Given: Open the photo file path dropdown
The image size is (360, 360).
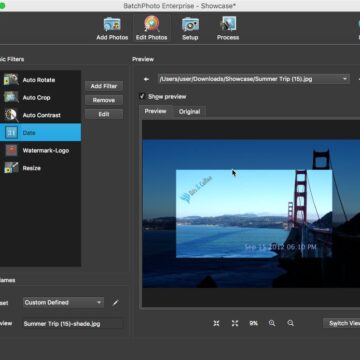Looking at the screenshot, I should pyautogui.click(x=254, y=79).
